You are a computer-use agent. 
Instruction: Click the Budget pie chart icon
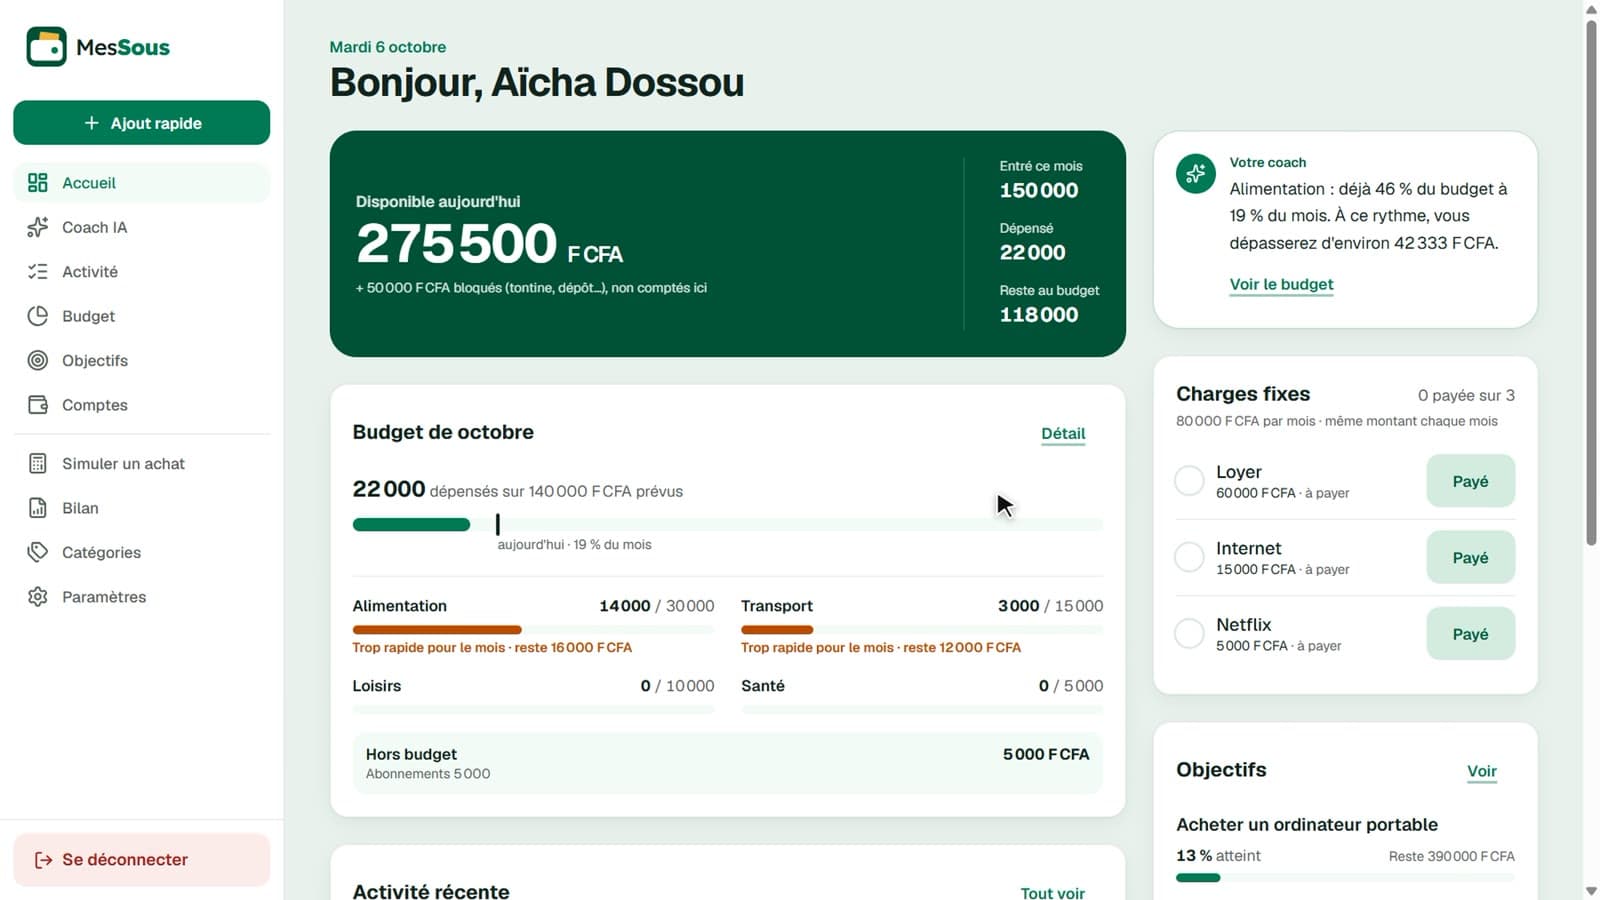(38, 316)
